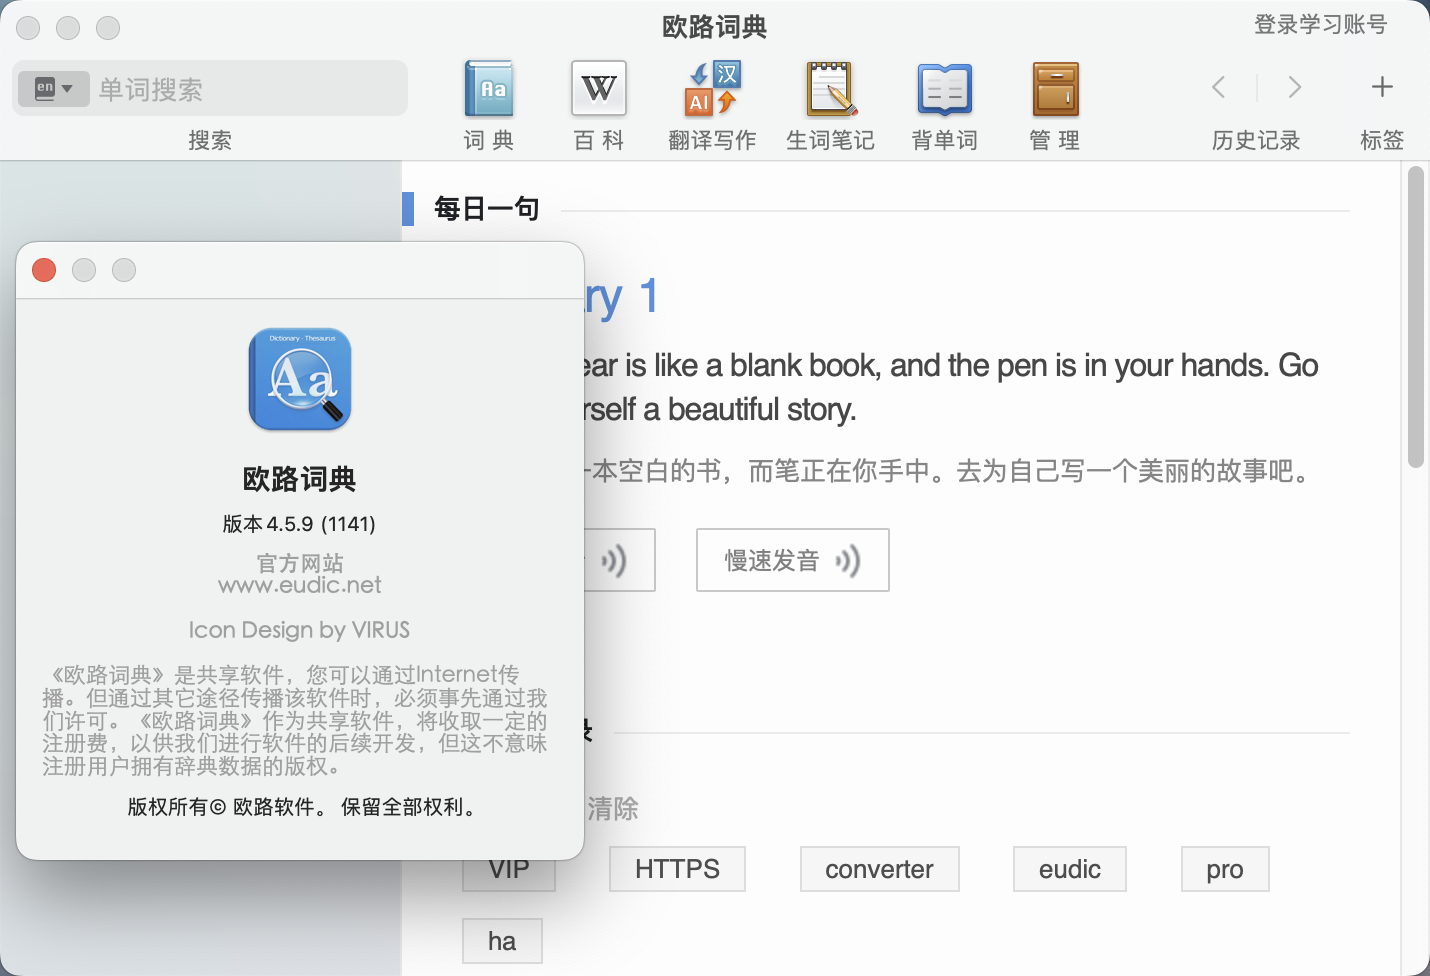Image resolution: width=1430 pixels, height=976 pixels.
Task: Add a new tab with plus icon
Action: (x=1382, y=87)
